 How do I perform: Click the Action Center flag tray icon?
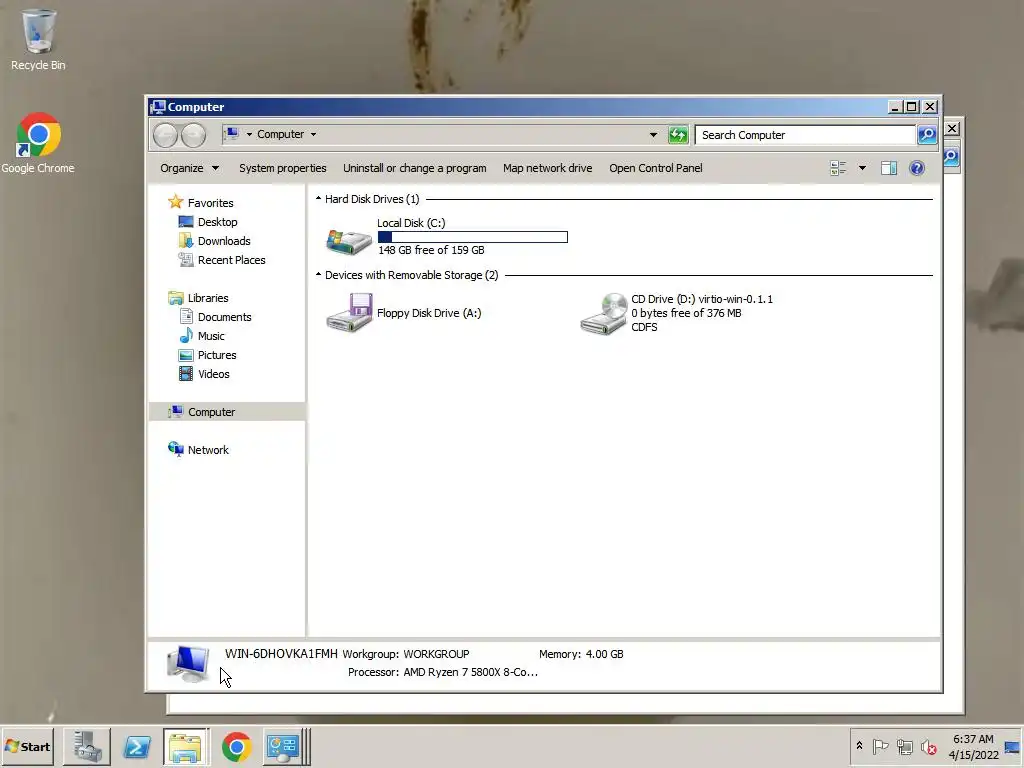(x=880, y=746)
